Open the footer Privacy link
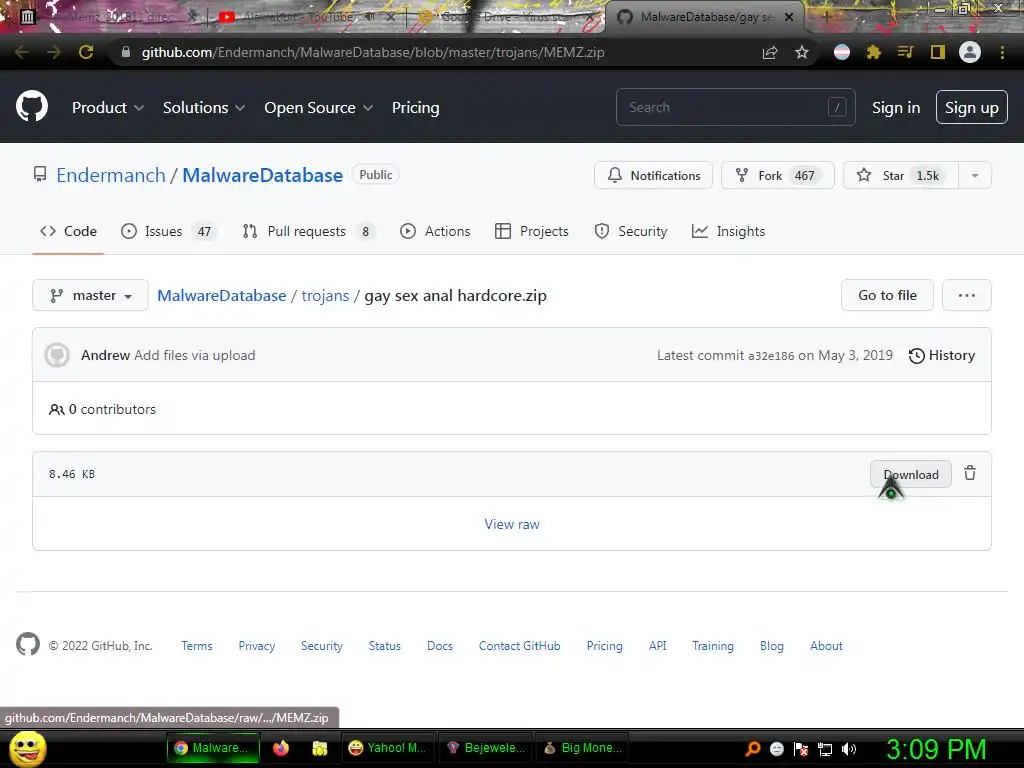This screenshot has height=768, width=1024. (x=257, y=646)
